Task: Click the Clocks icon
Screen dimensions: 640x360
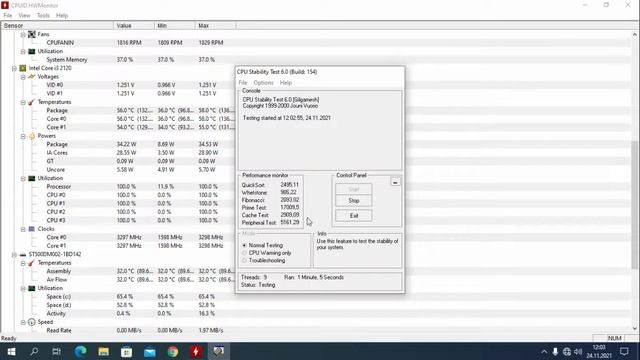Action: point(31,229)
